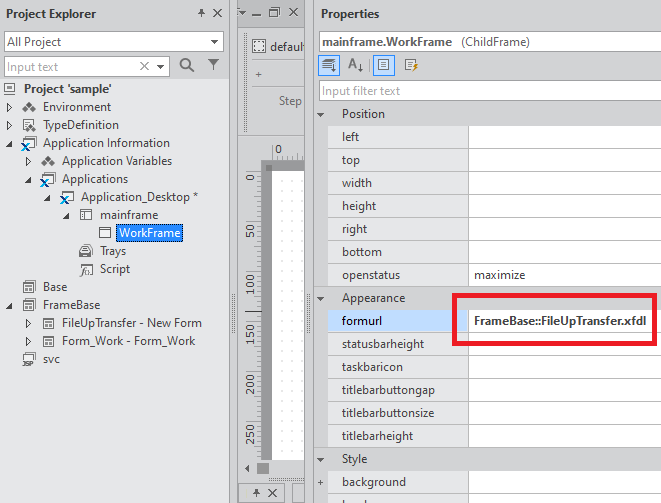Screen dimensions: 661x503
Task: Click the formurl property value field
Action: tap(560, 320)
